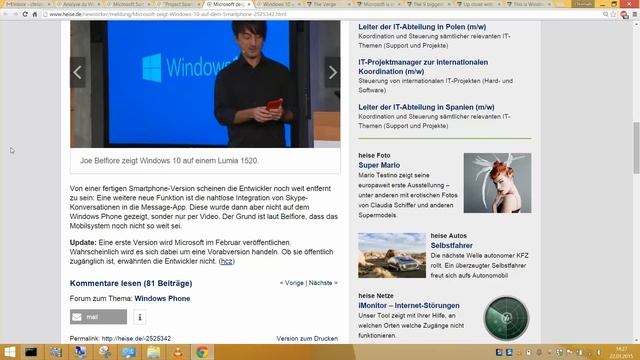Click 'Version zum Drucken' link

tap(307, 338)
